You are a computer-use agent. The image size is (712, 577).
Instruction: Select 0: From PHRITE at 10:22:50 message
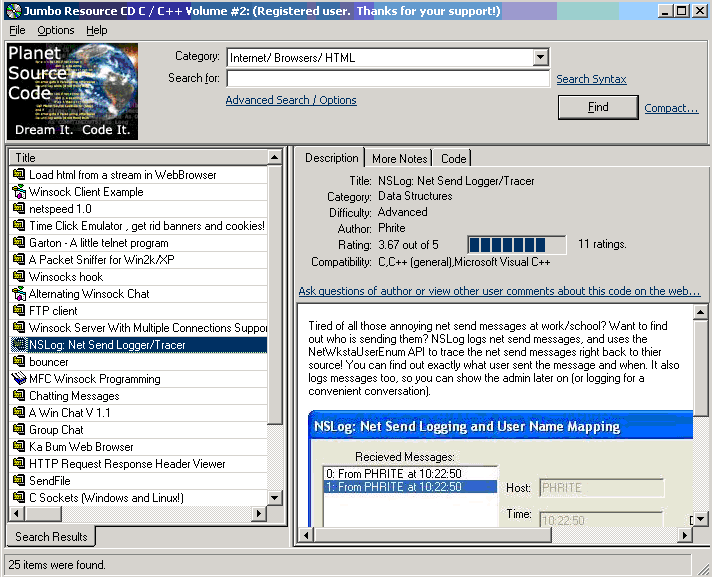410,473
